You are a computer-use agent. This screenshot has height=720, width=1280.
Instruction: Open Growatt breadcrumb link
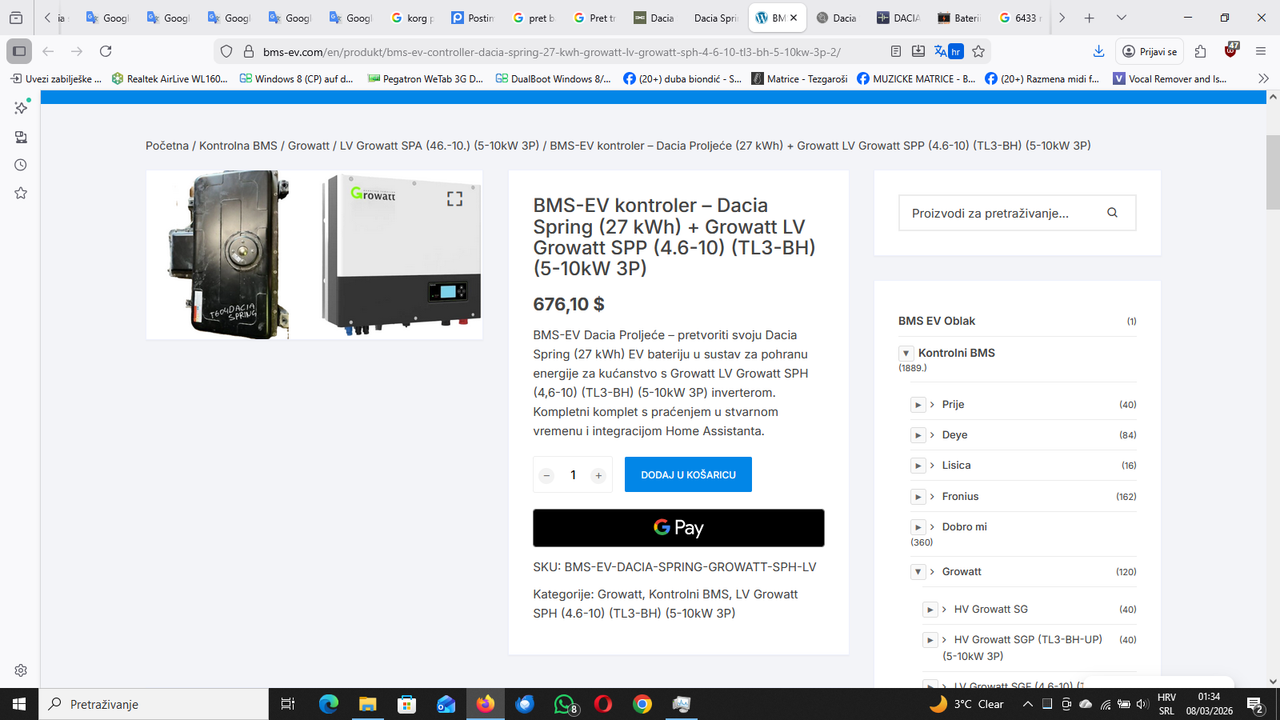(x=309, y=146)
